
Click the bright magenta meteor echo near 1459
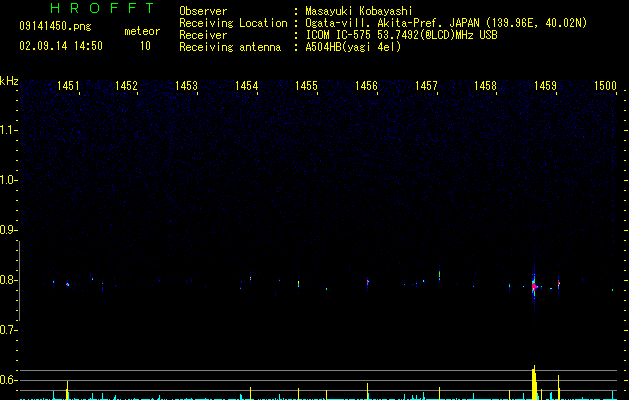pyautogui.click(x=534, y=286)
